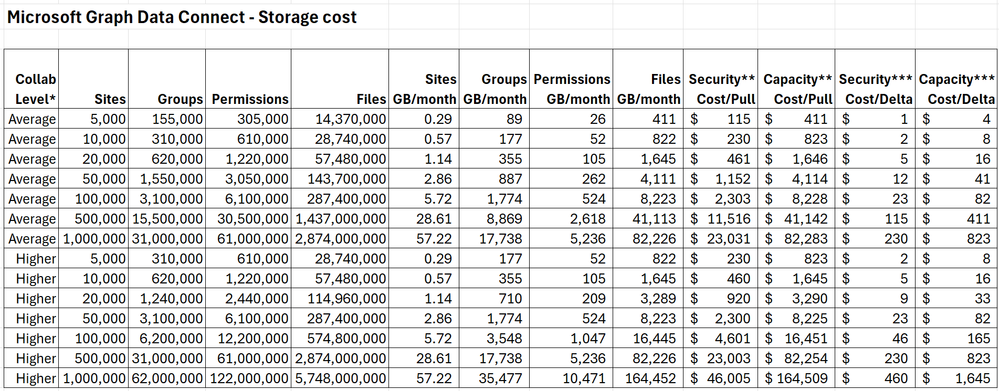Click Security Cost/Pull cell 4,601
999x391 pixels.
(721, 339)
